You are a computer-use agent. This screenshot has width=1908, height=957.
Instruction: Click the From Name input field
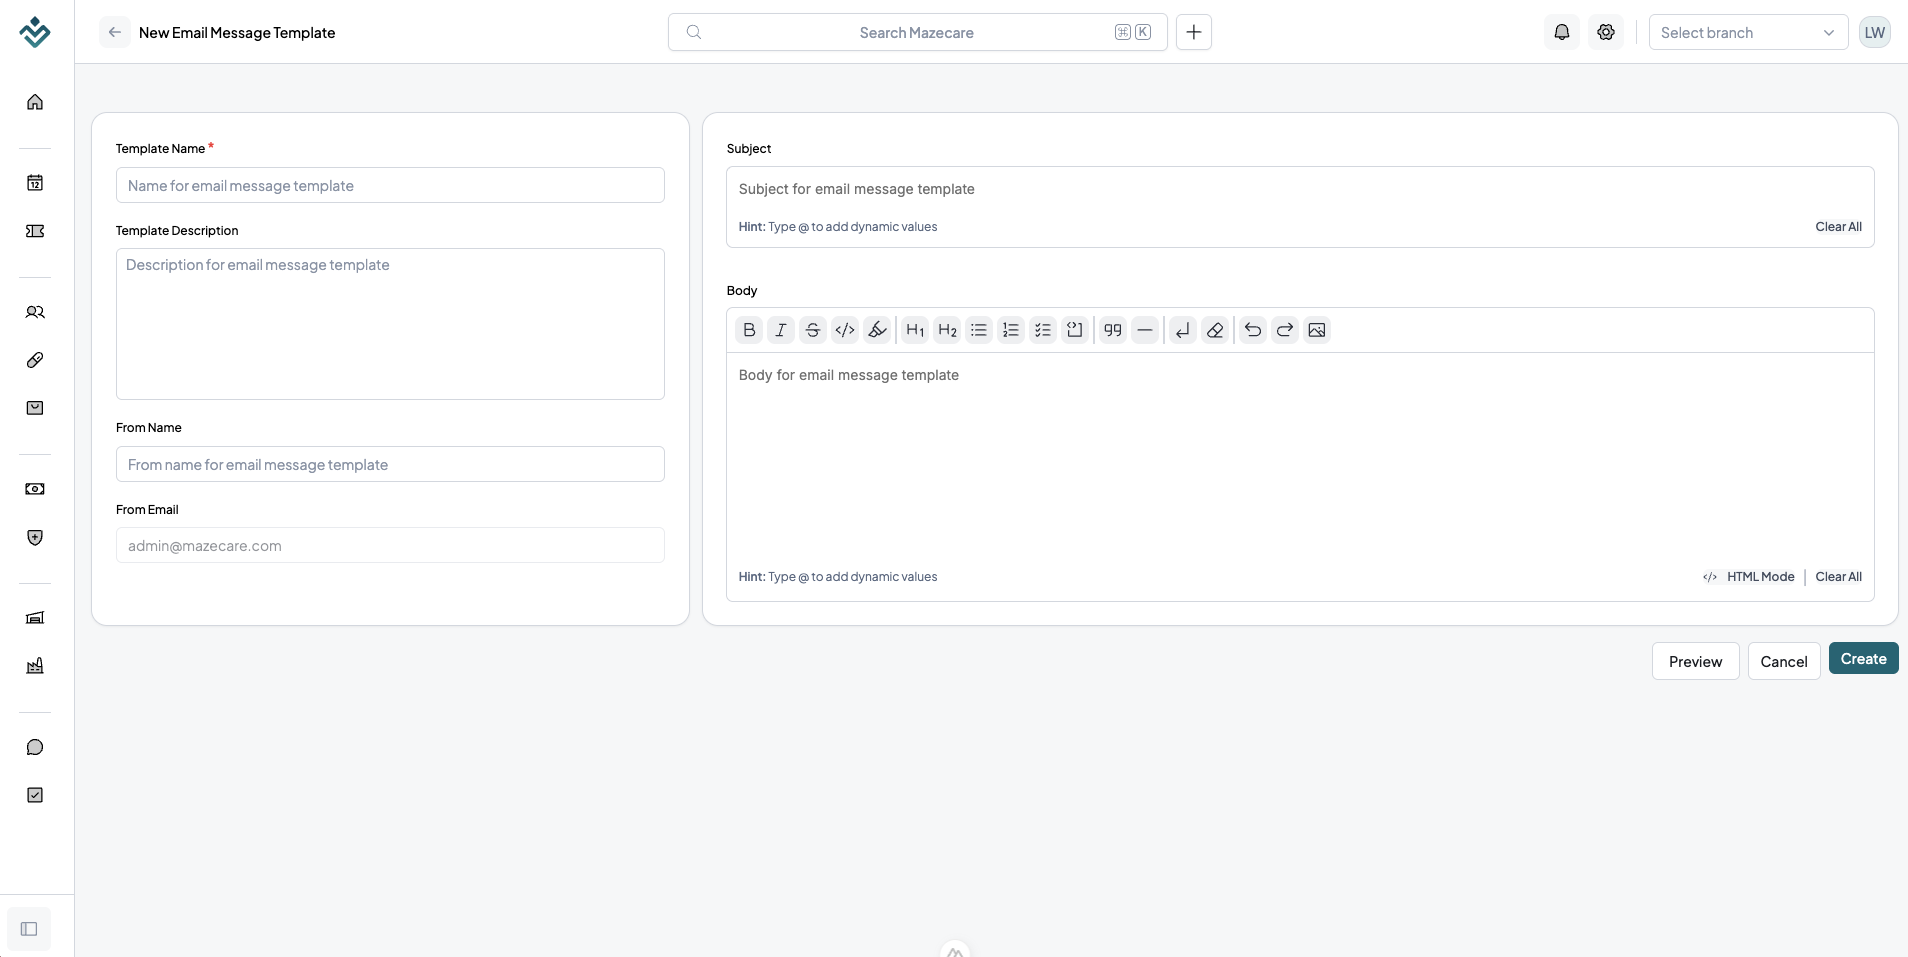coord(390,464)
